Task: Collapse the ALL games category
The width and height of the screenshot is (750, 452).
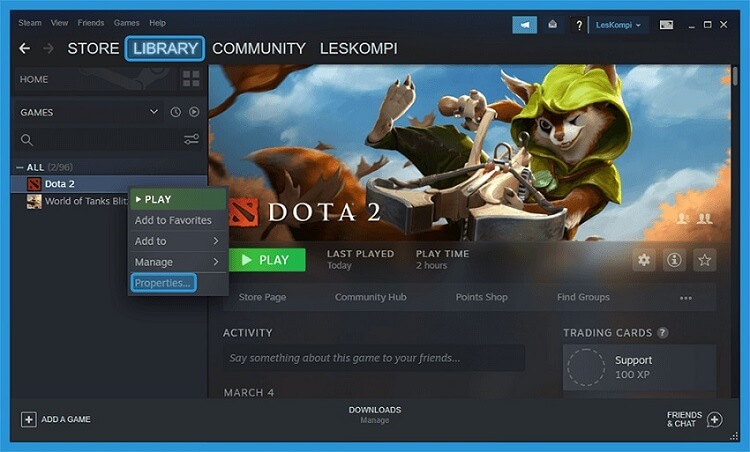Action: 20,167
